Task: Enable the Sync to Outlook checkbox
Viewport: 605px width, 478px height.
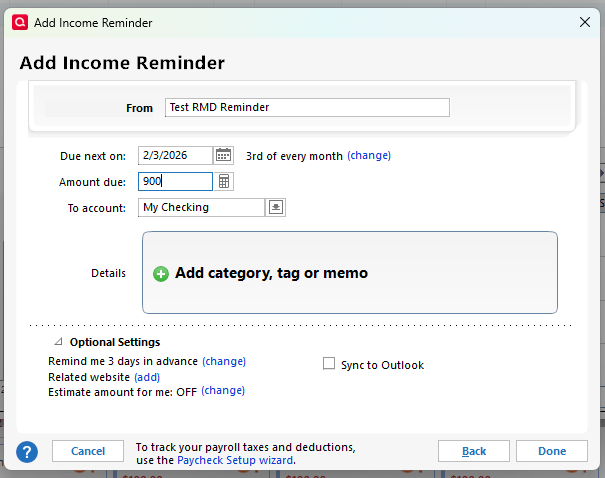Action: (x=329, y=364)
